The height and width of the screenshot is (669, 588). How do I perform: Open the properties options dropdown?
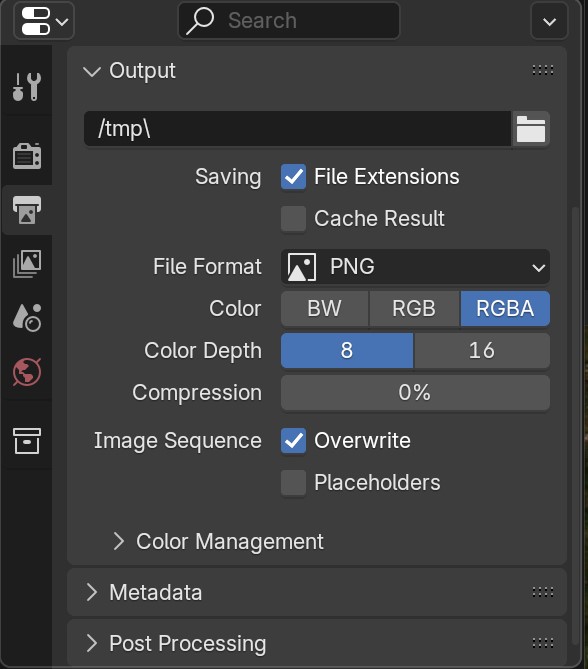[x=549, y=21]
